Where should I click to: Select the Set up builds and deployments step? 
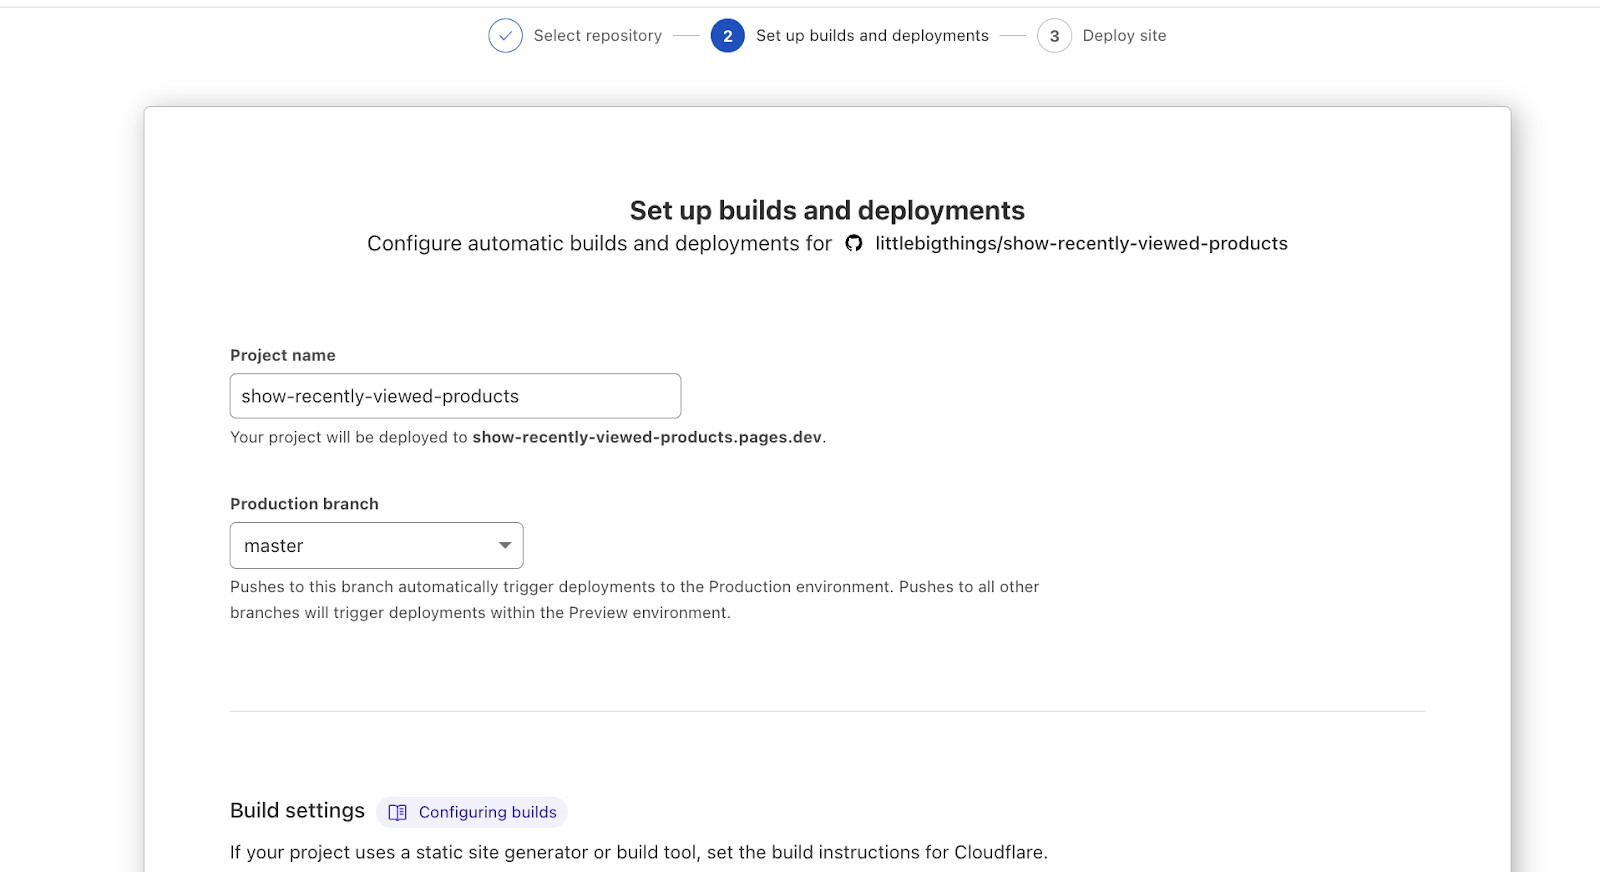click(x=872, y=36)
